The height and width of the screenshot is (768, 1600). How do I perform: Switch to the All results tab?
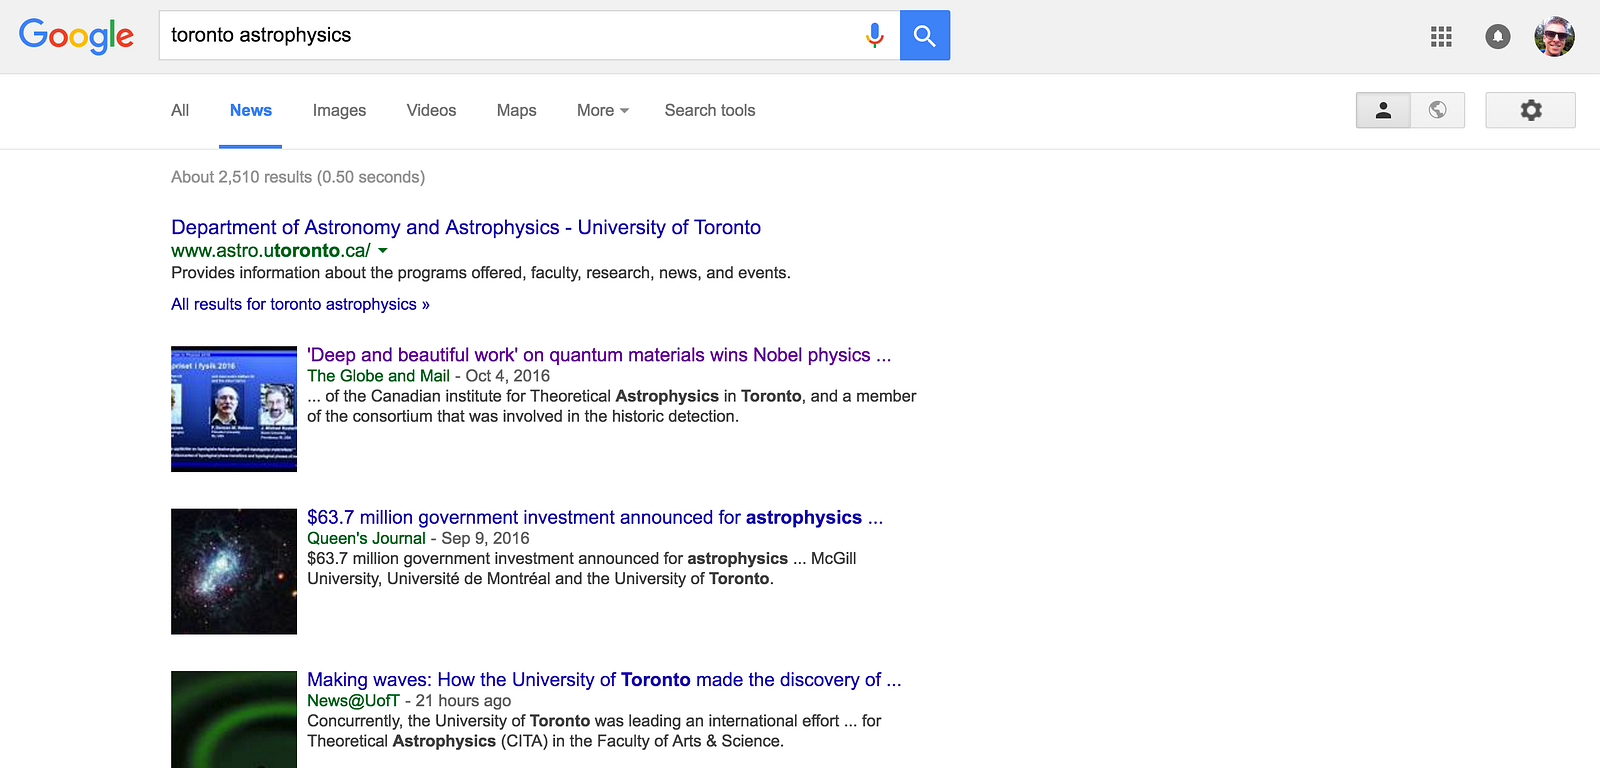click(x=180, y=110)
